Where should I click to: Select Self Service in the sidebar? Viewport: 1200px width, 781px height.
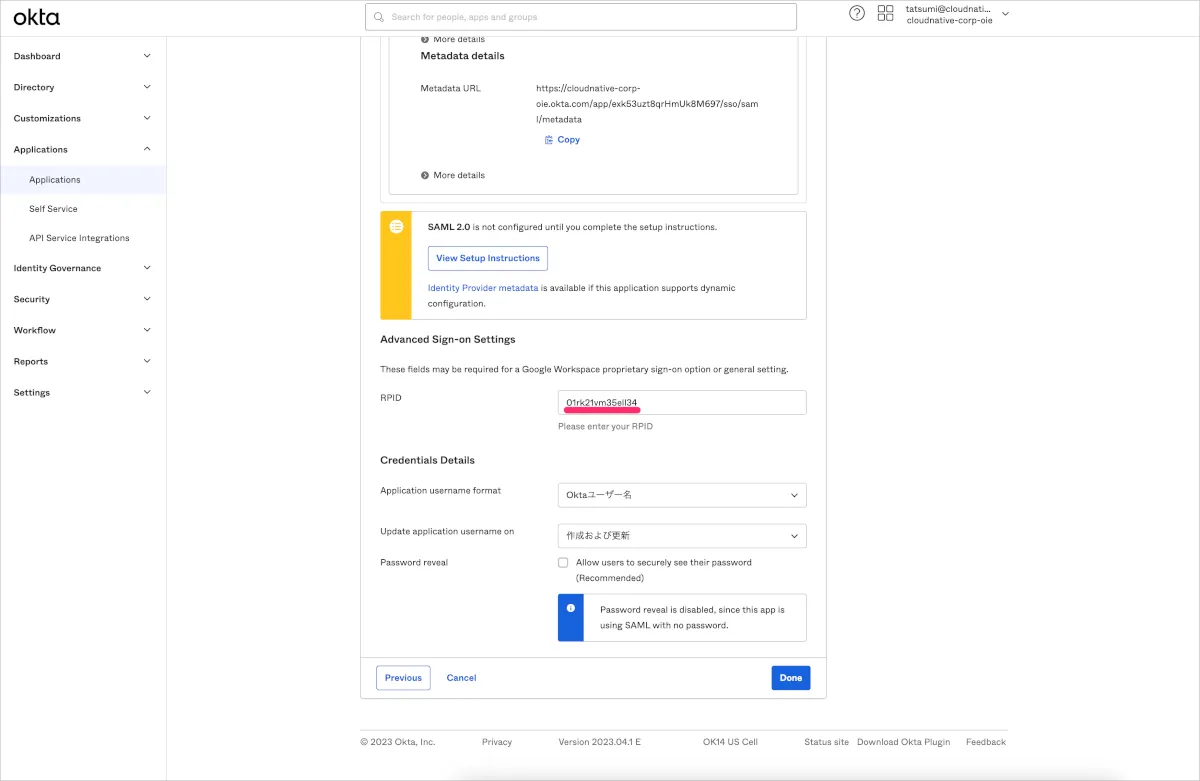coord(53,209)
